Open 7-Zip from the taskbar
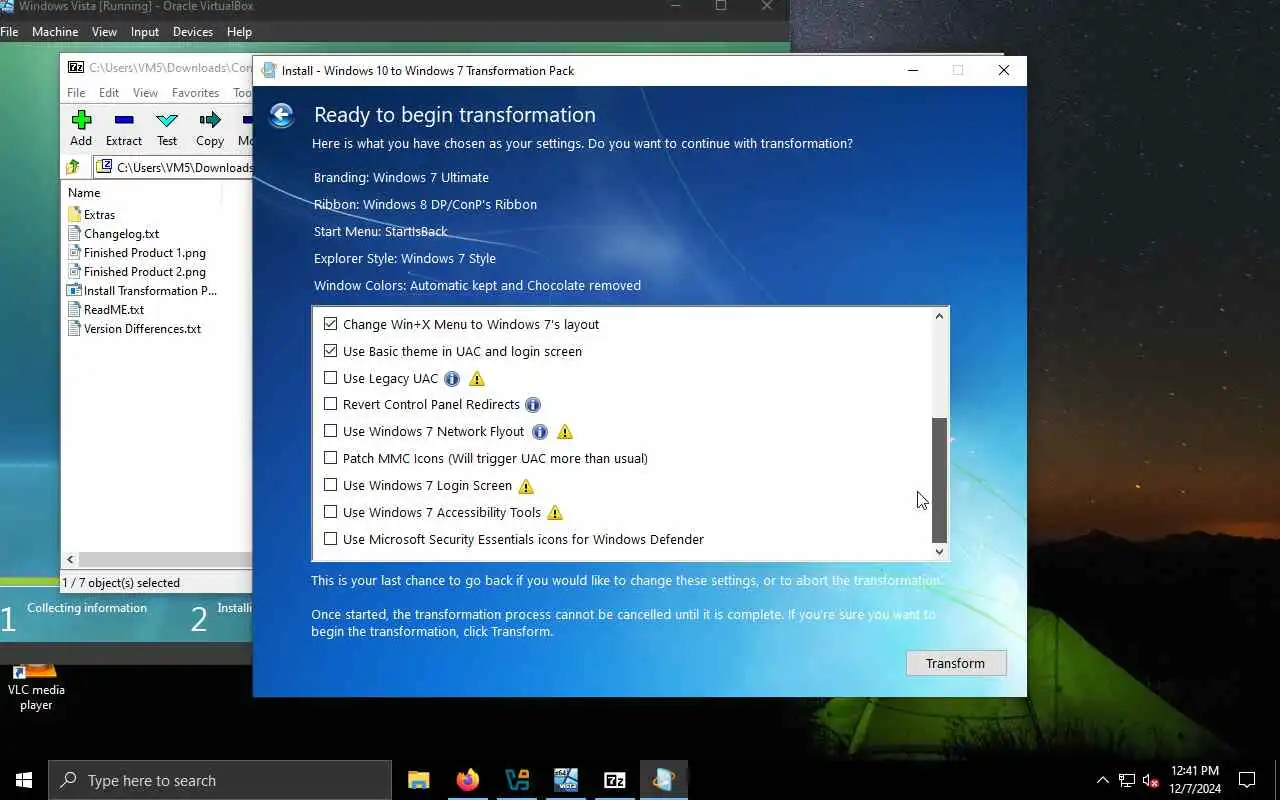The width and height of the screenshot is (1280, 800). (615, 780)
